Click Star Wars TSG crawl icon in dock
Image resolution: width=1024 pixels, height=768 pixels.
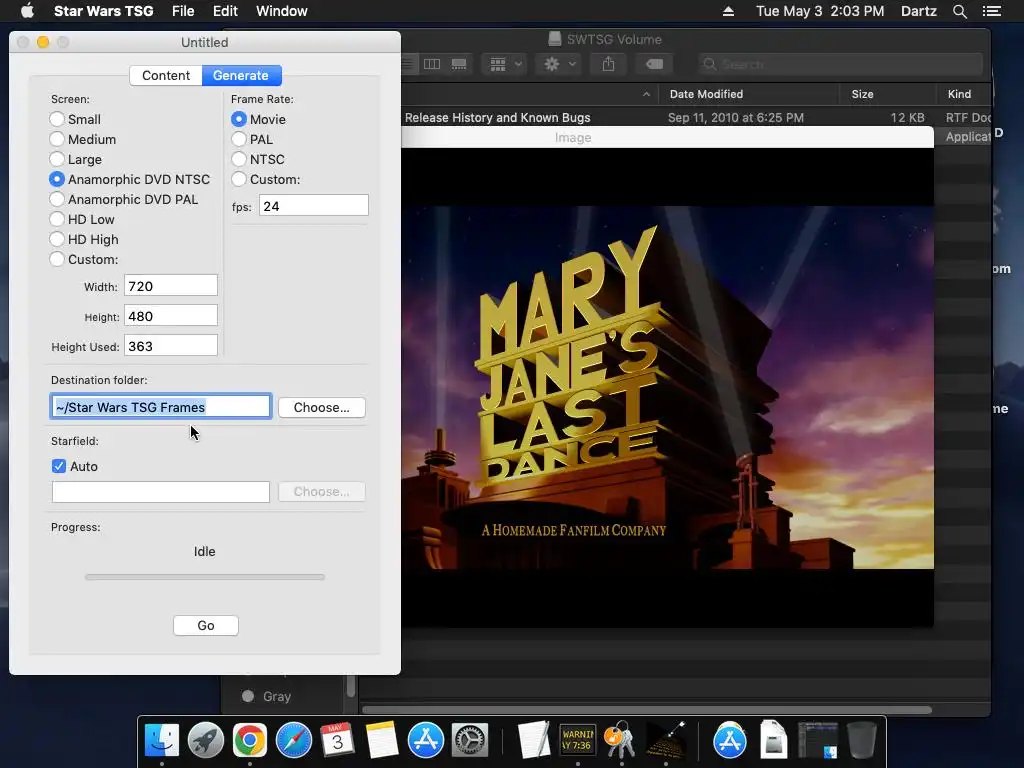click(665, 741)
